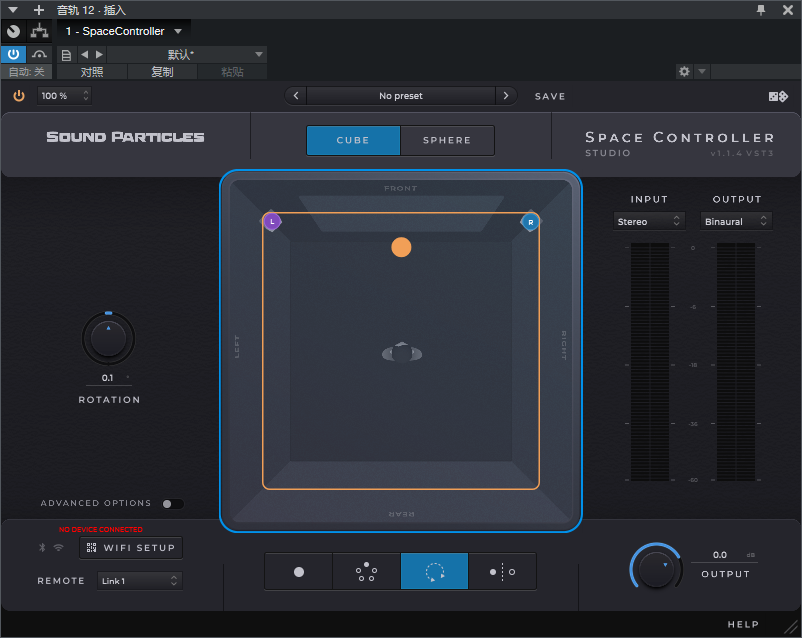Go to next host preset arrow
Screen dimensions: 802x638
pos(99,54)
